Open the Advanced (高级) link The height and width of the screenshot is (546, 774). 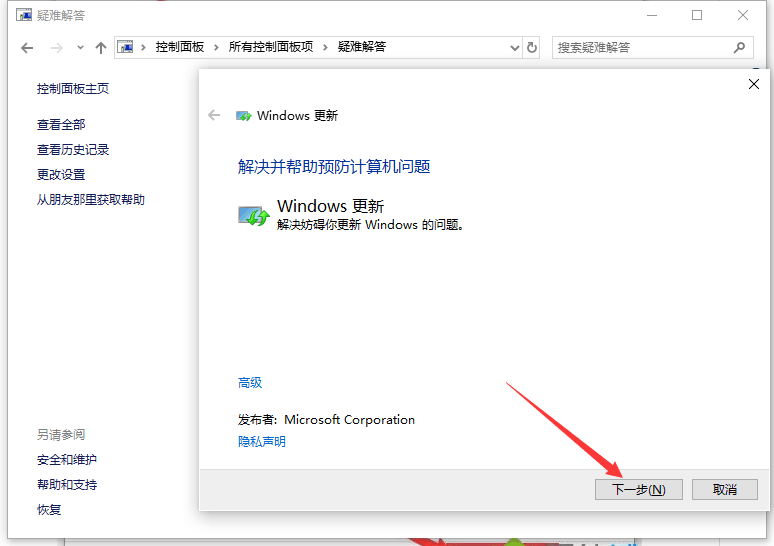[x=250, y=383]
